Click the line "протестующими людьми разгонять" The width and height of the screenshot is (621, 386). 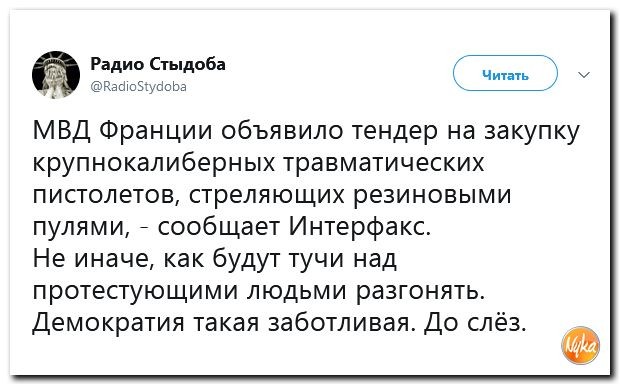pyautogui.click(x=259, y=292)
